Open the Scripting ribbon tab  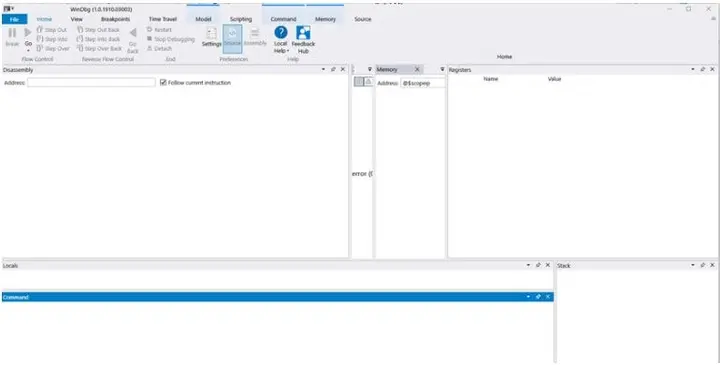click(x=241, y=19)
